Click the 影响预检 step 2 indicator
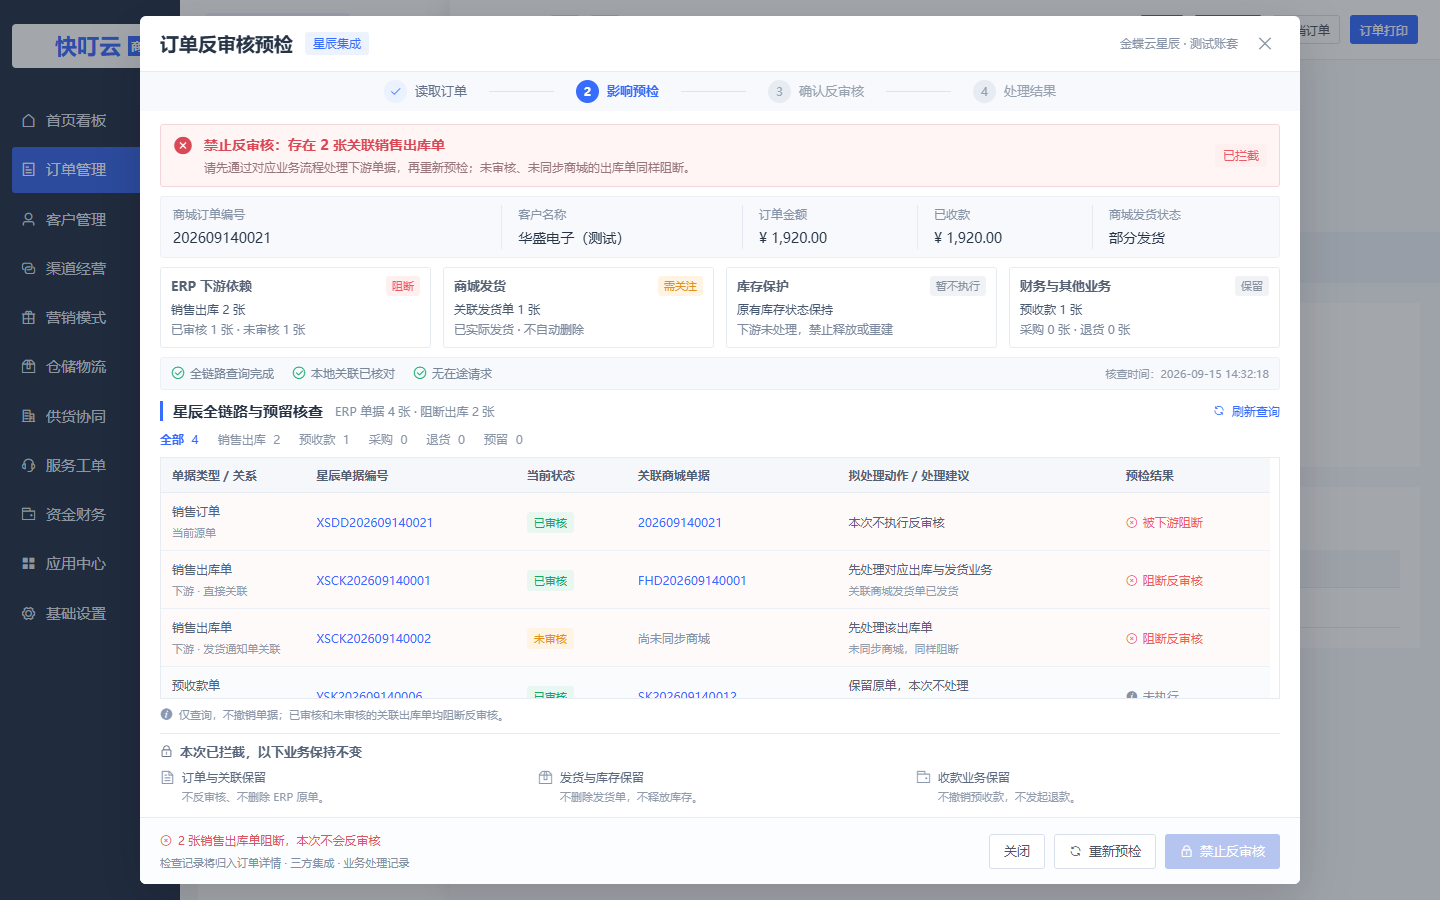The width and height of the screenshot is (1440, 900). 618,91
